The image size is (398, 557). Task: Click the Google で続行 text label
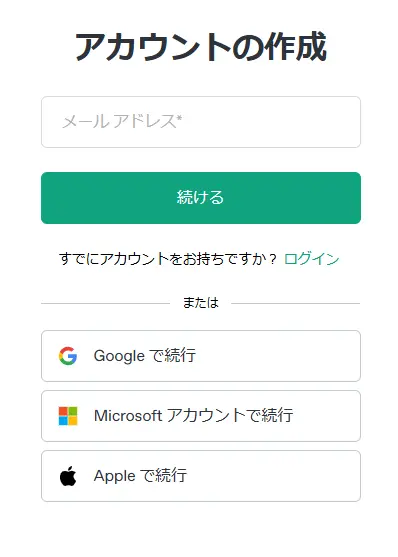(145, 356)
